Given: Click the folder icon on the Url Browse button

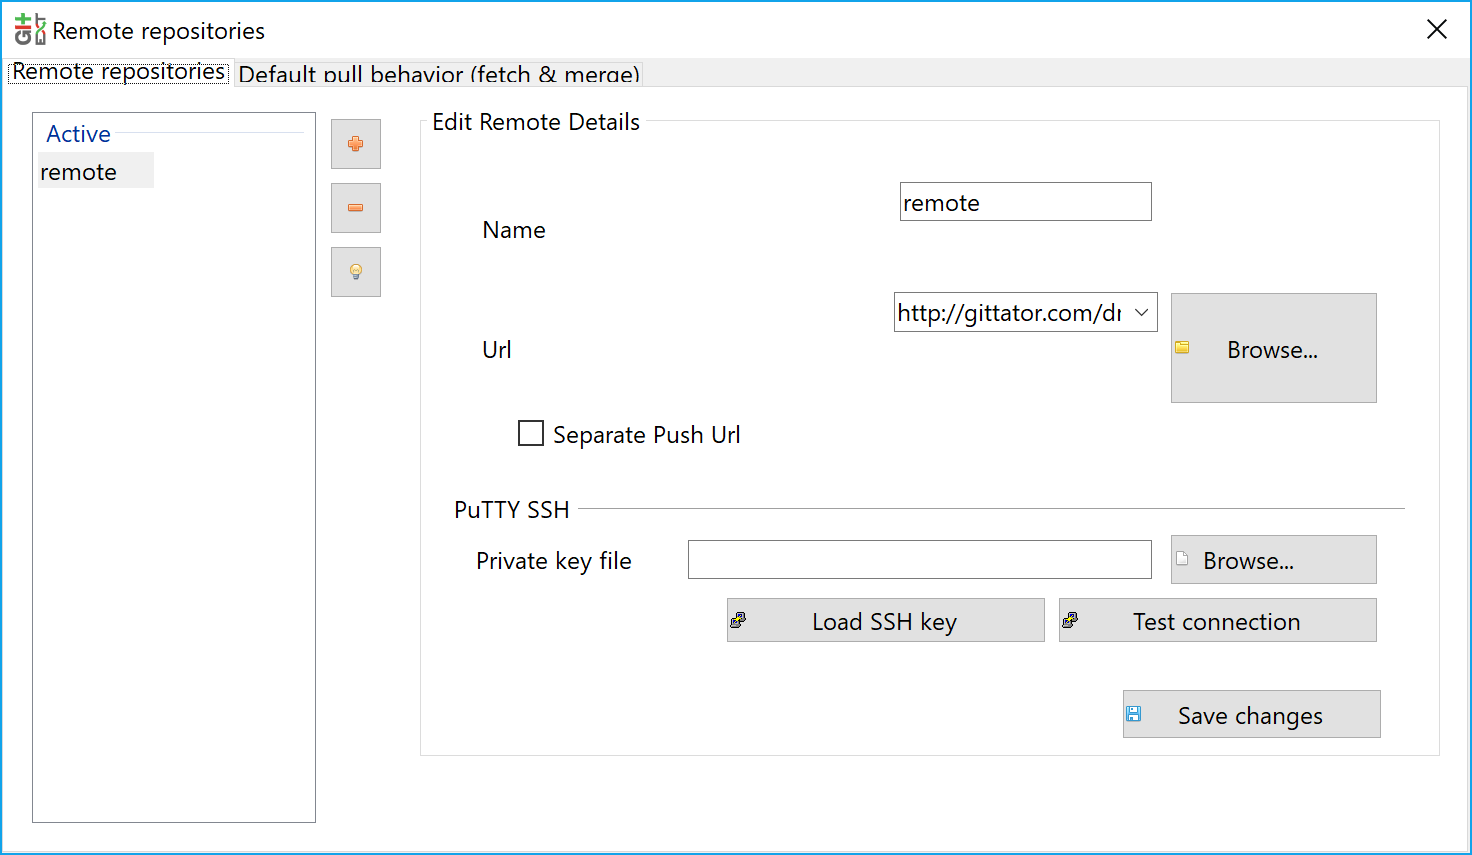Looking at the screenshot, I should point(1184,347).
